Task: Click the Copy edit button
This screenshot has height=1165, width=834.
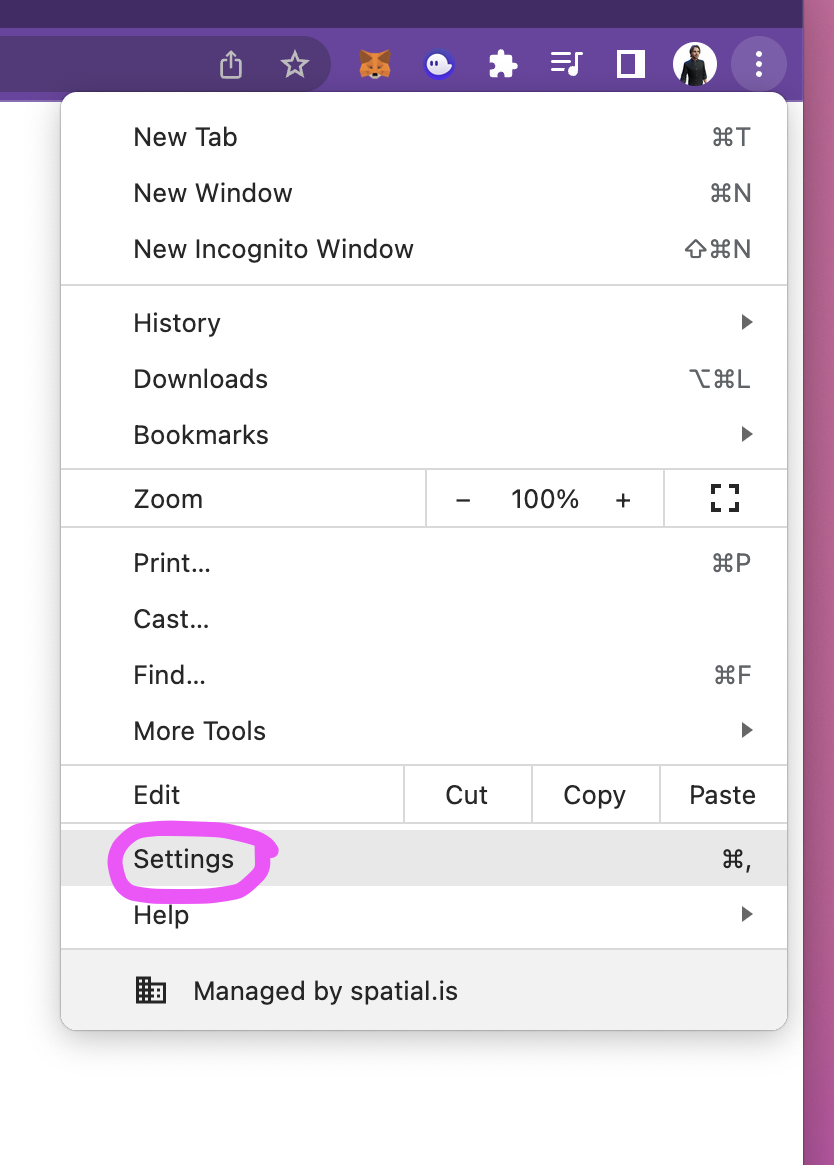Action: click(595, 794)
